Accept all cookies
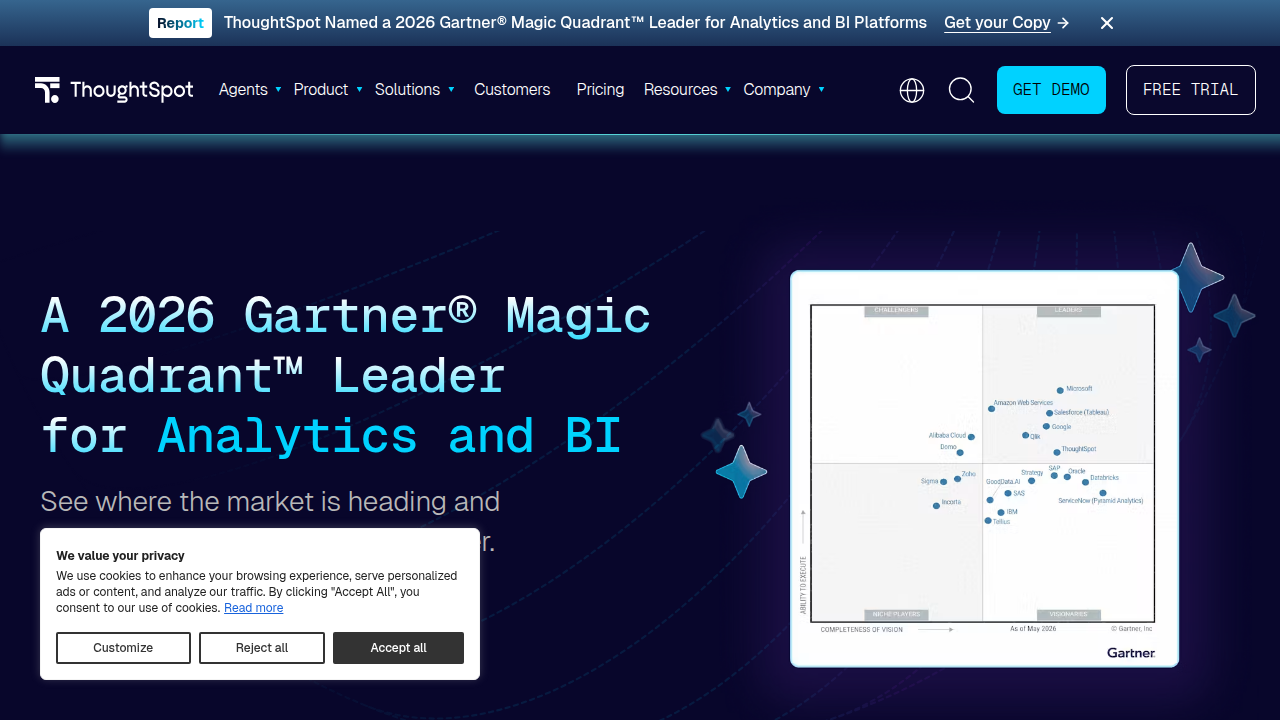Screen dimensions: 1280x720 point(398,648)
